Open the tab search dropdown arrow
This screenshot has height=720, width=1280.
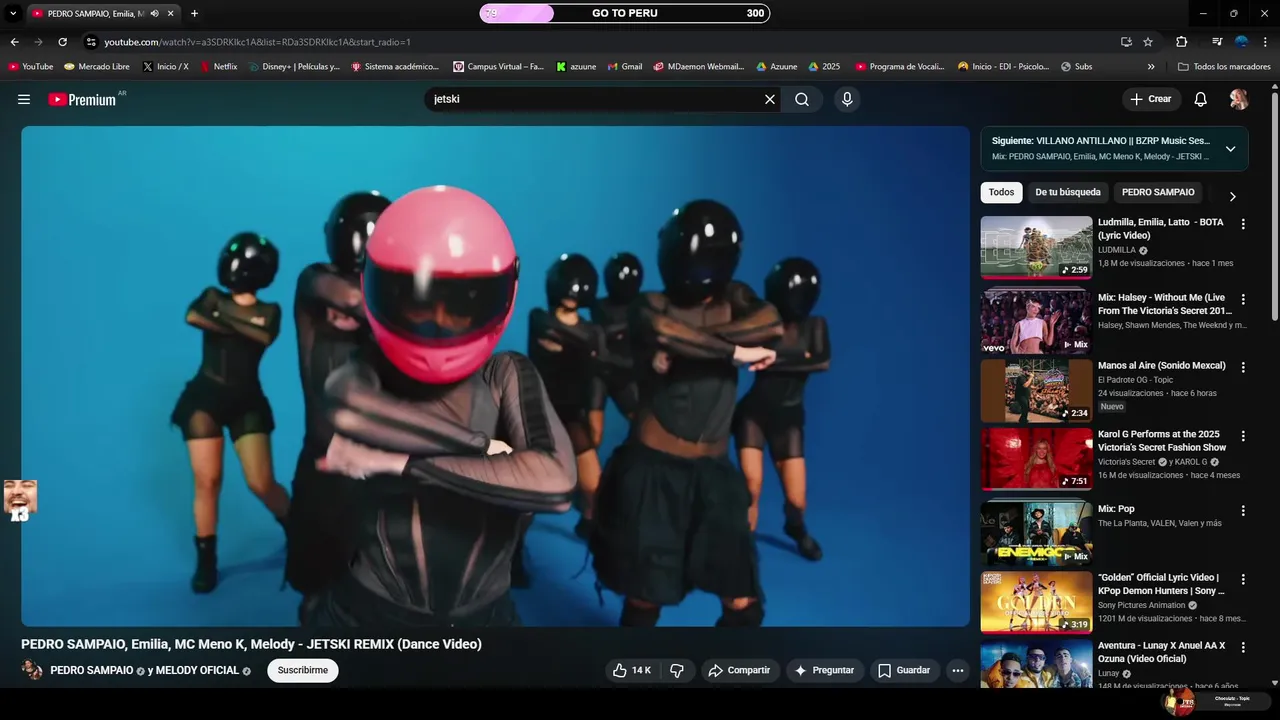(x=13, y=14)
